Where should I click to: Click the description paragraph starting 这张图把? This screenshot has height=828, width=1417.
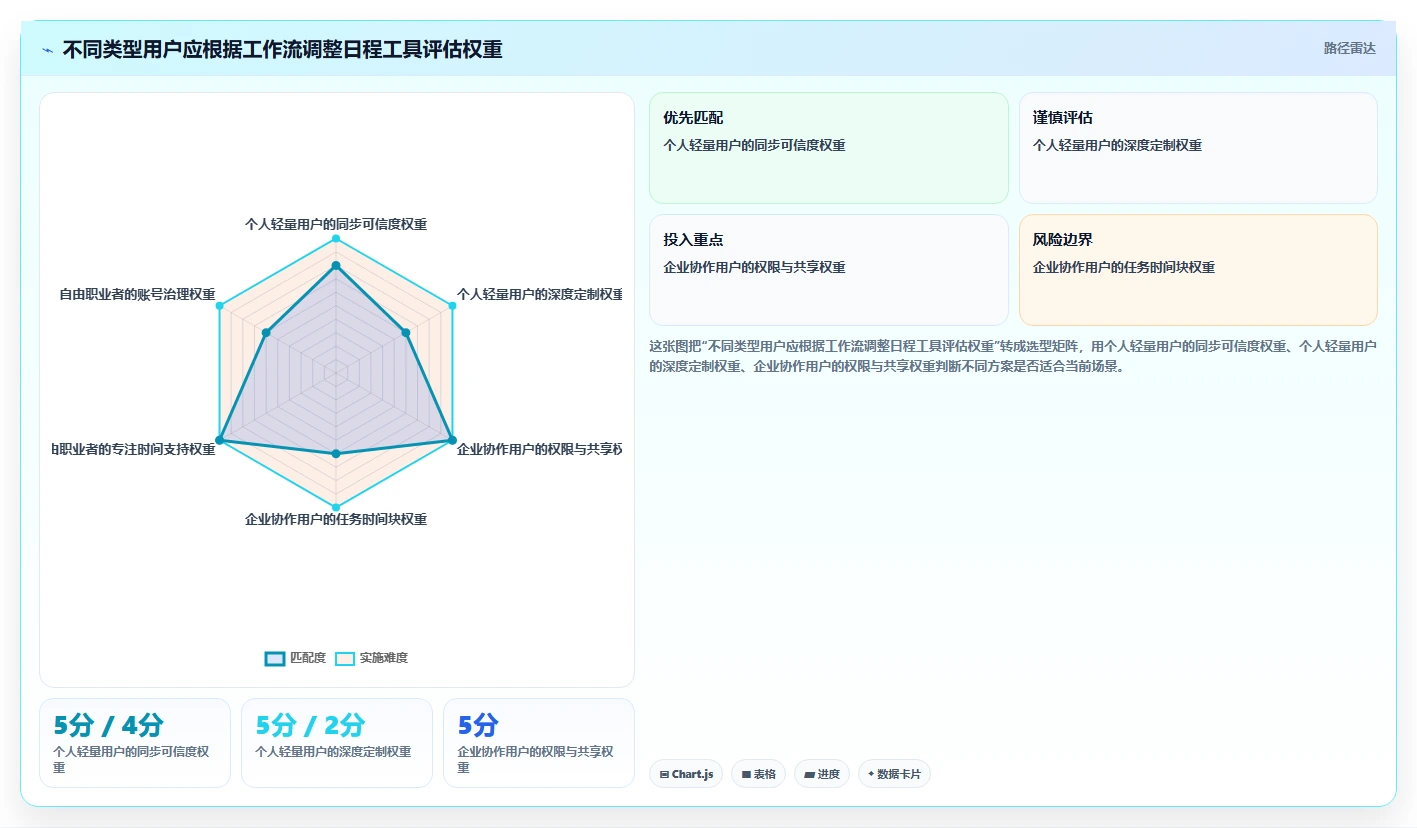click(x=1013, y=356)
